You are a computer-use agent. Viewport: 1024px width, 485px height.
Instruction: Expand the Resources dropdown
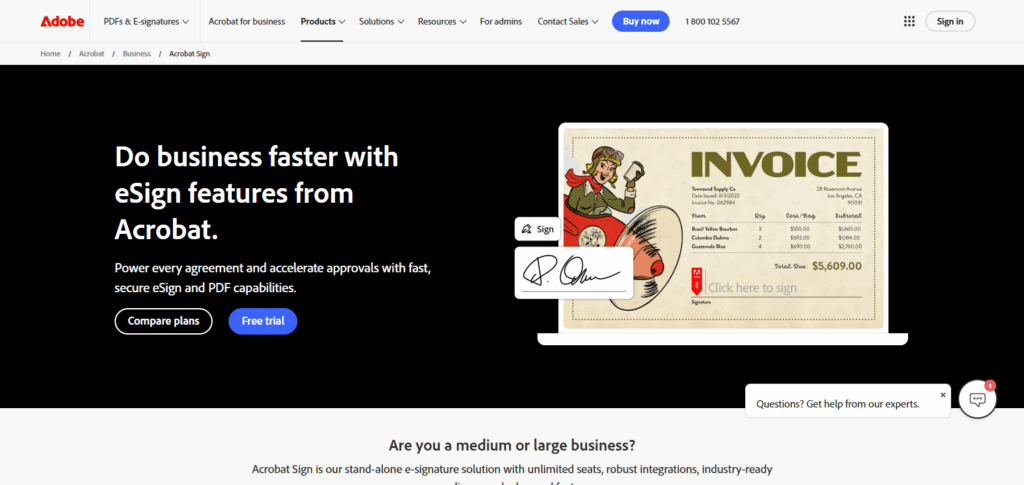[x=442, y=22]
